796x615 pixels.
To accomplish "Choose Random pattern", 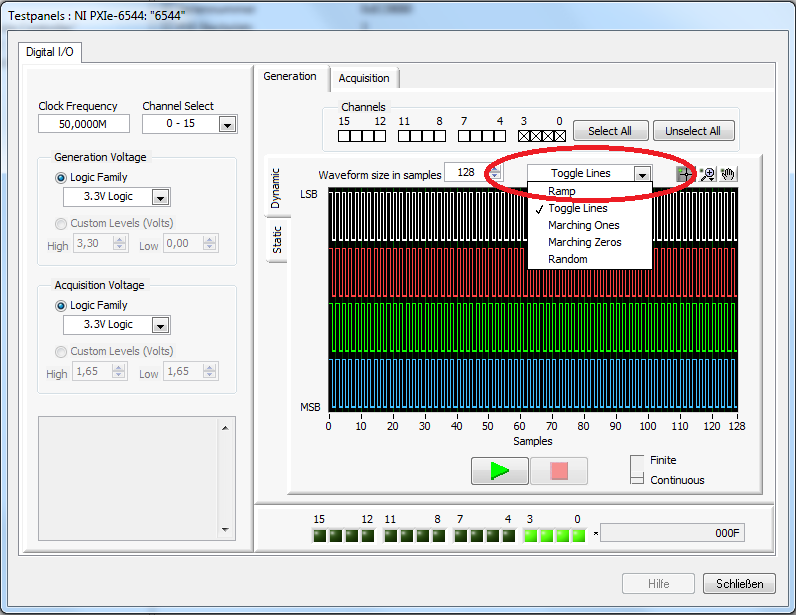I will click(590, 259).
